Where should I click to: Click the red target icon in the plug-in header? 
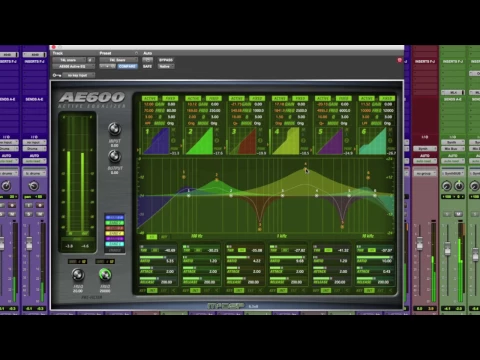[399, 60]
